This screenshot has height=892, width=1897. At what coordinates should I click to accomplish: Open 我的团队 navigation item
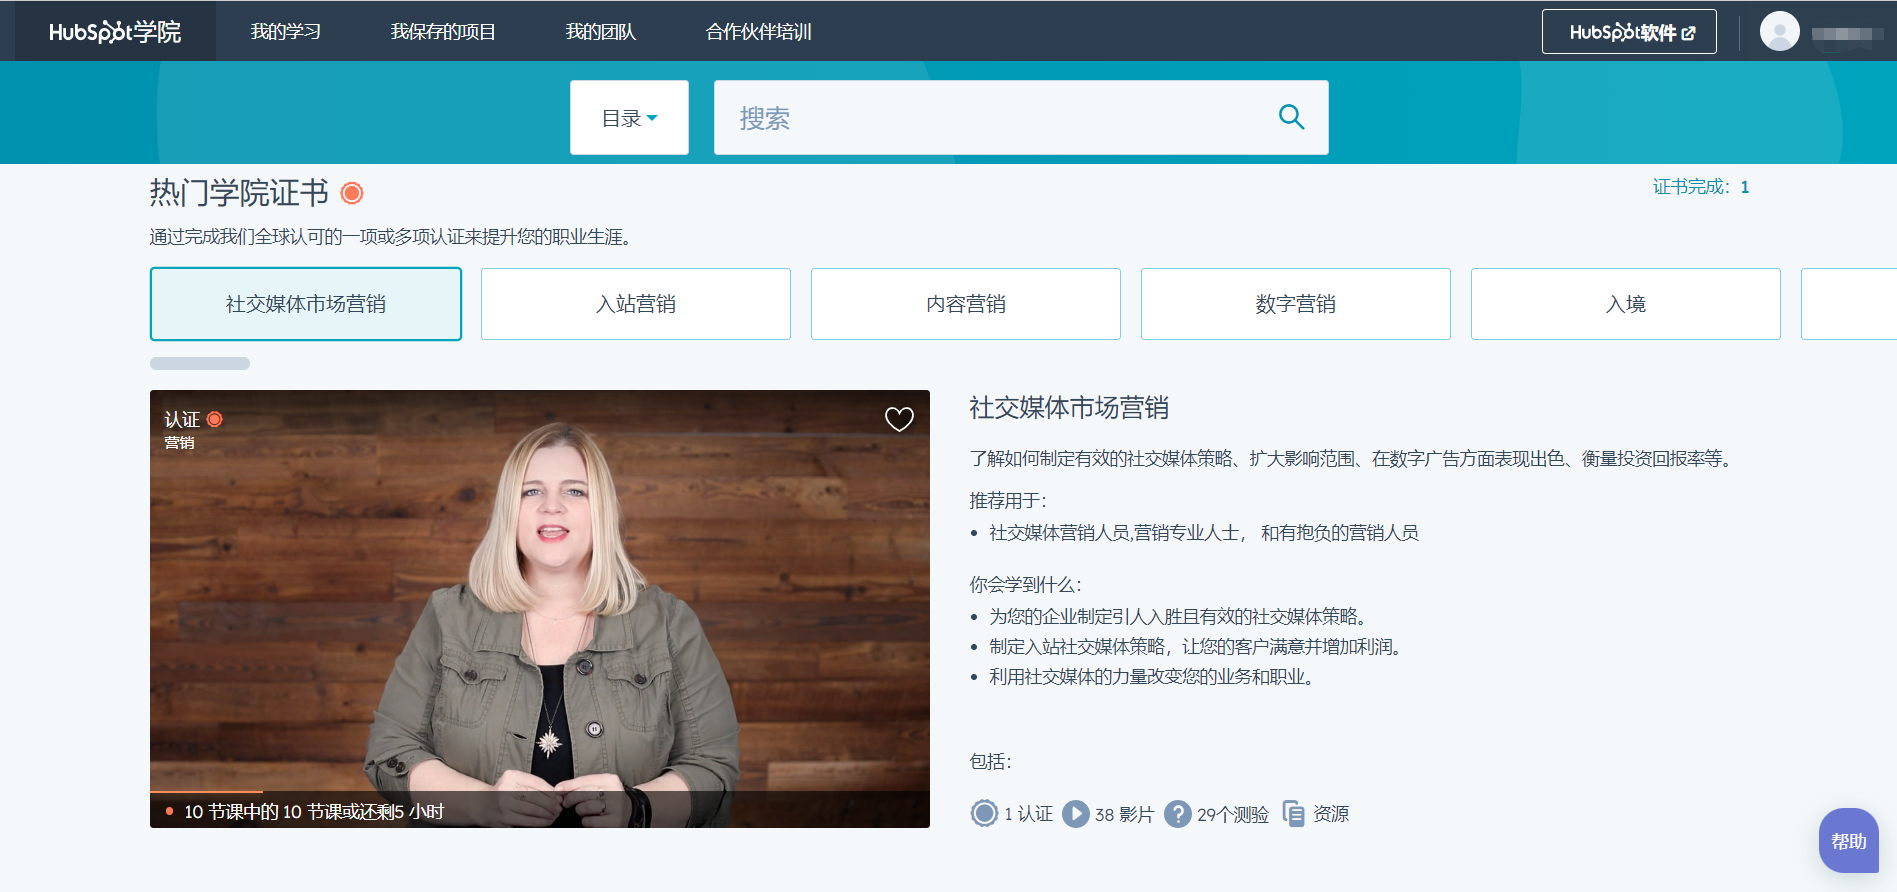600,32
